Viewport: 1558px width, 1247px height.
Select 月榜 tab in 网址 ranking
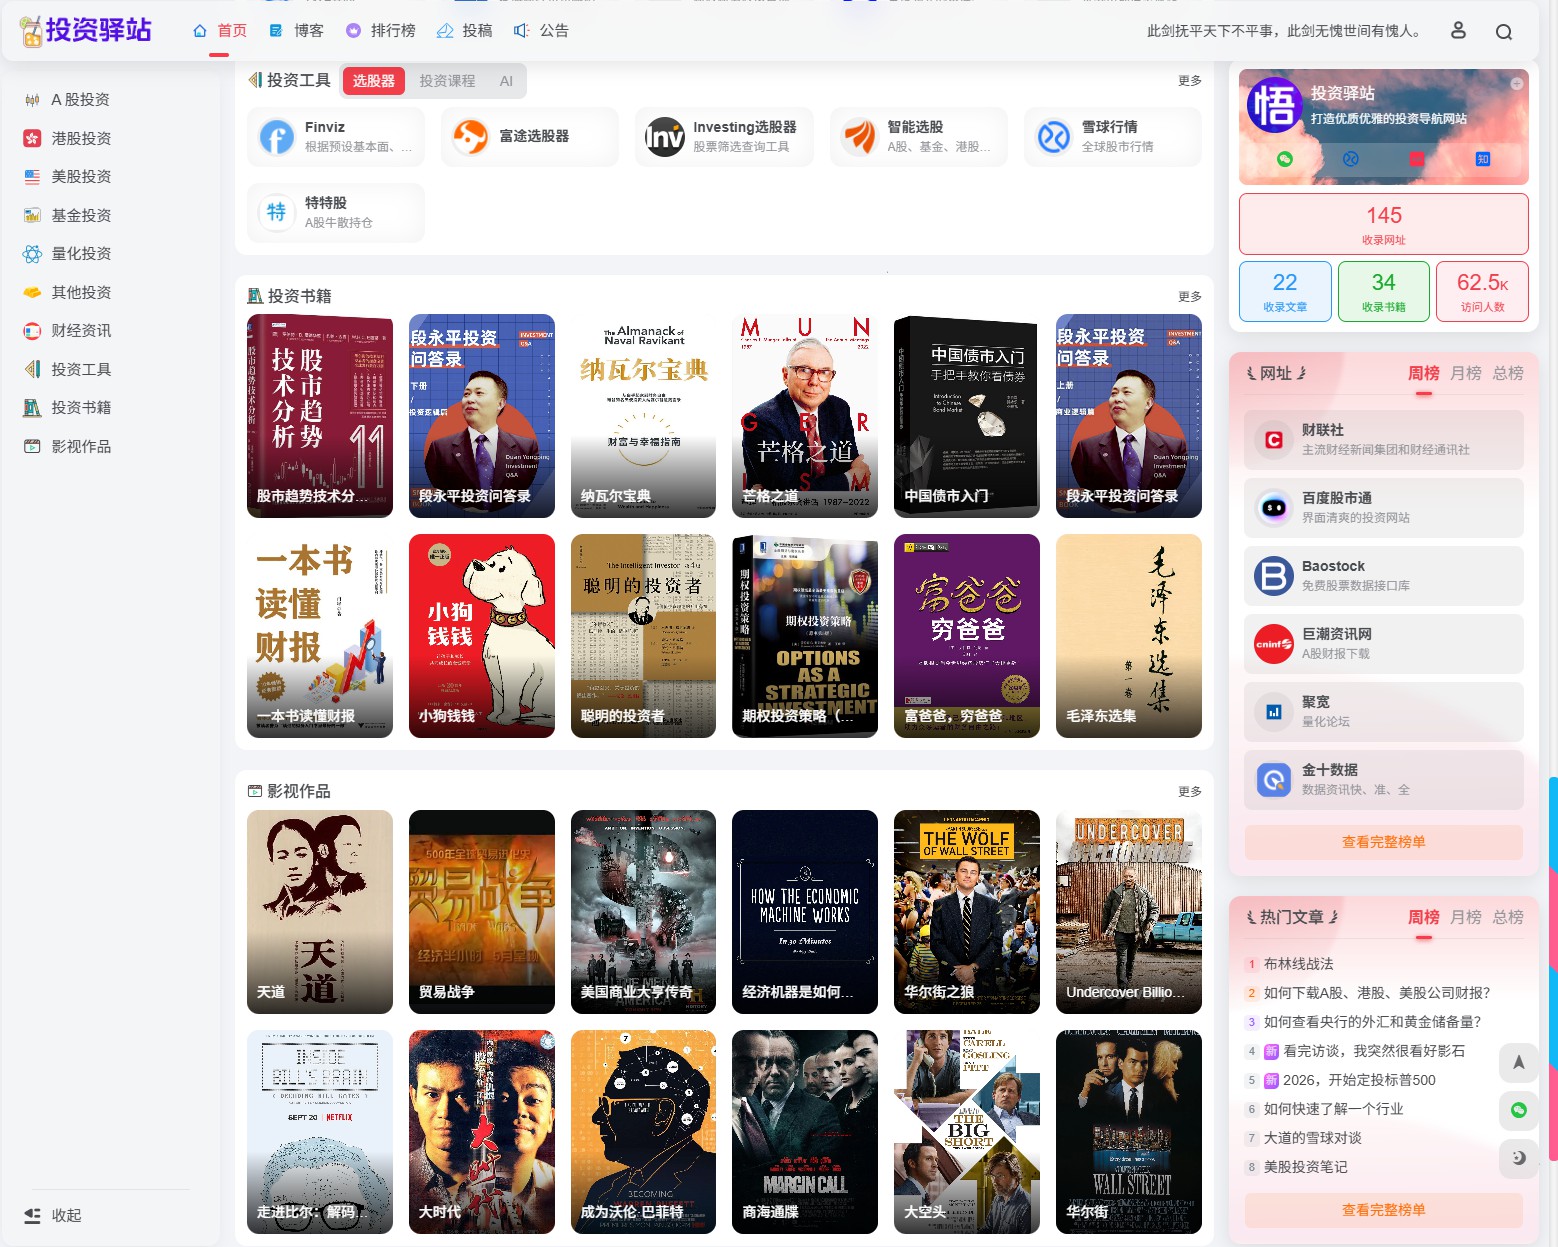pyautogui.click(x=1466, y=373)
